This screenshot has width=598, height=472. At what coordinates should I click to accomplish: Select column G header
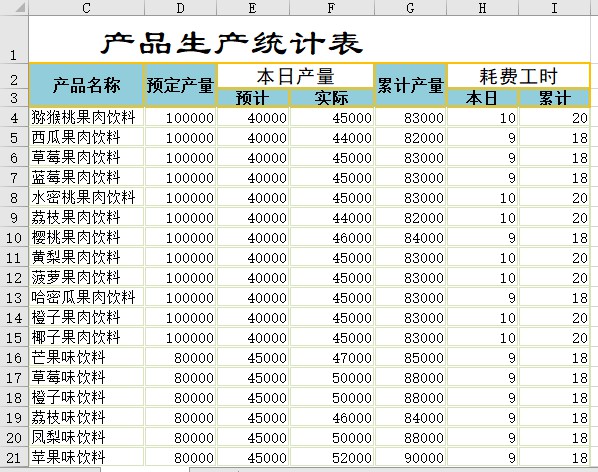click(x=410, y=8)
